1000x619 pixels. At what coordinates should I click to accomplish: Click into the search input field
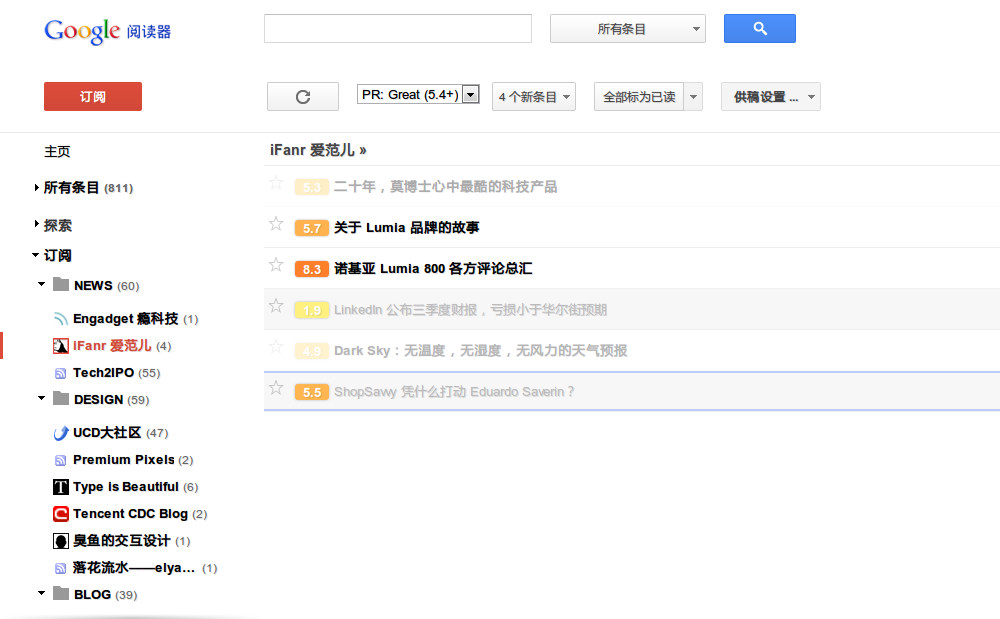tap(398, 29)
